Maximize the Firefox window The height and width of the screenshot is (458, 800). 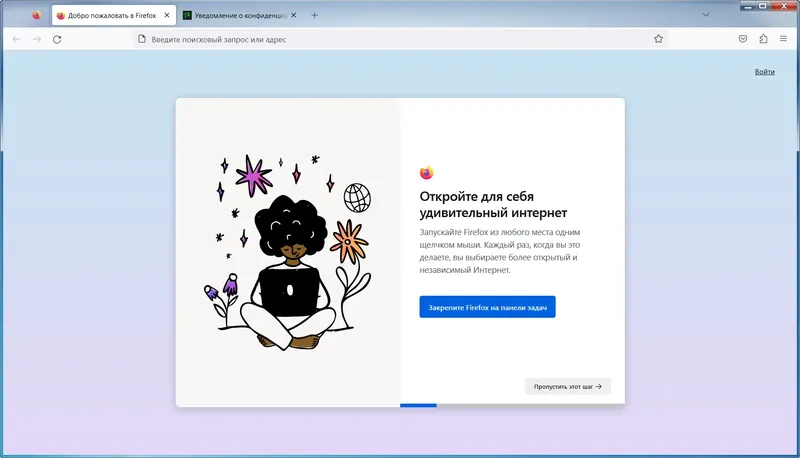point(763,6)
